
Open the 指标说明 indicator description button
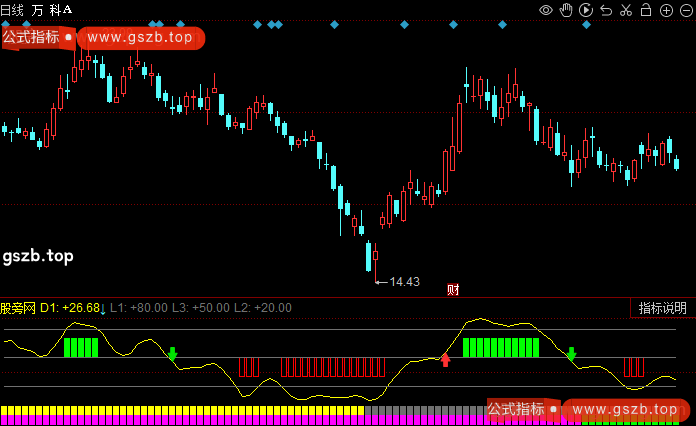point(663,308)
